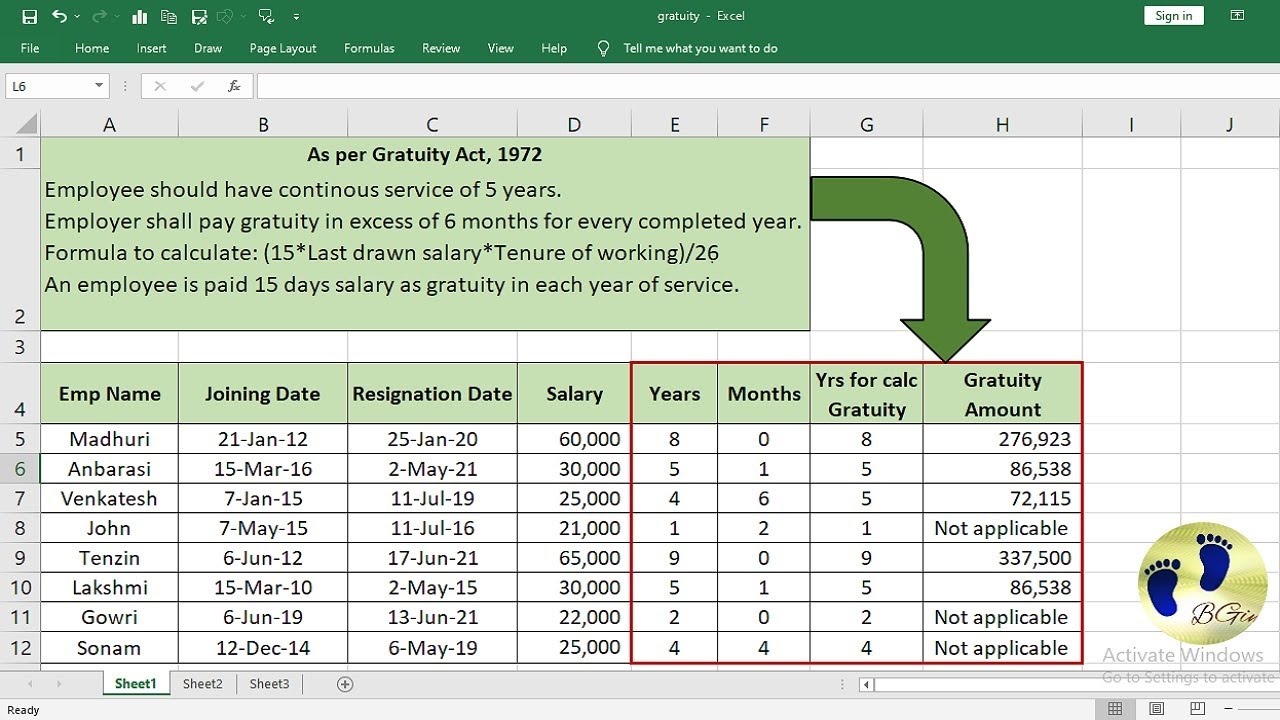Click the Sign in button
Image resolution: width=1280 pixels, height=720 pixels.
click(x=1173, y=16)
